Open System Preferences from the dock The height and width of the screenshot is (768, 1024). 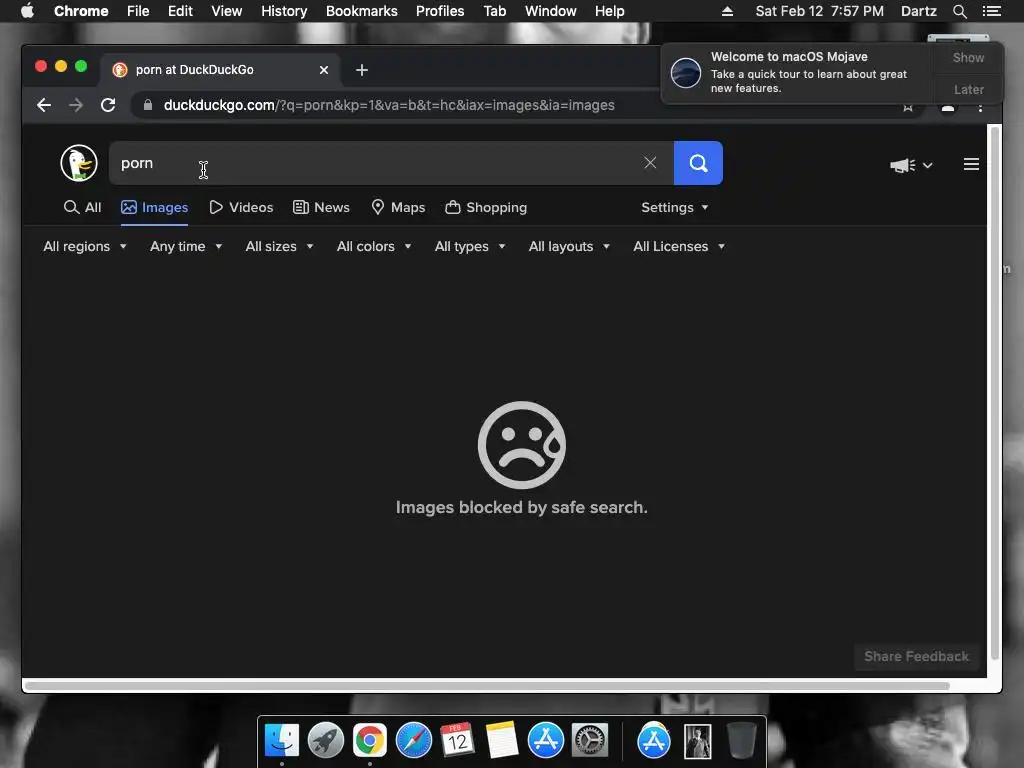point(590,741)
